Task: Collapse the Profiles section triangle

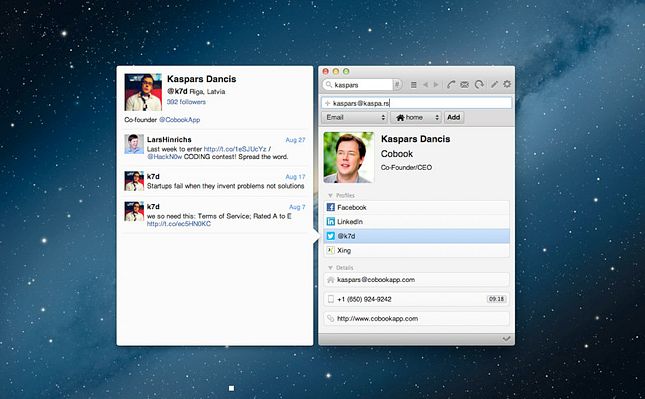Action: 330,195
